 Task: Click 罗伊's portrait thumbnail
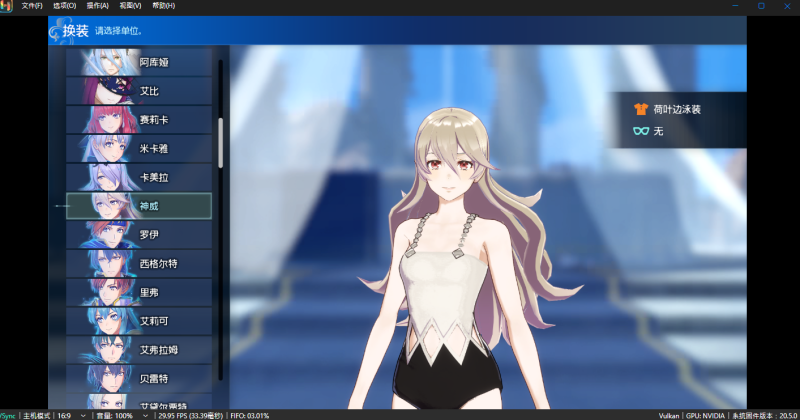(108, 235)
